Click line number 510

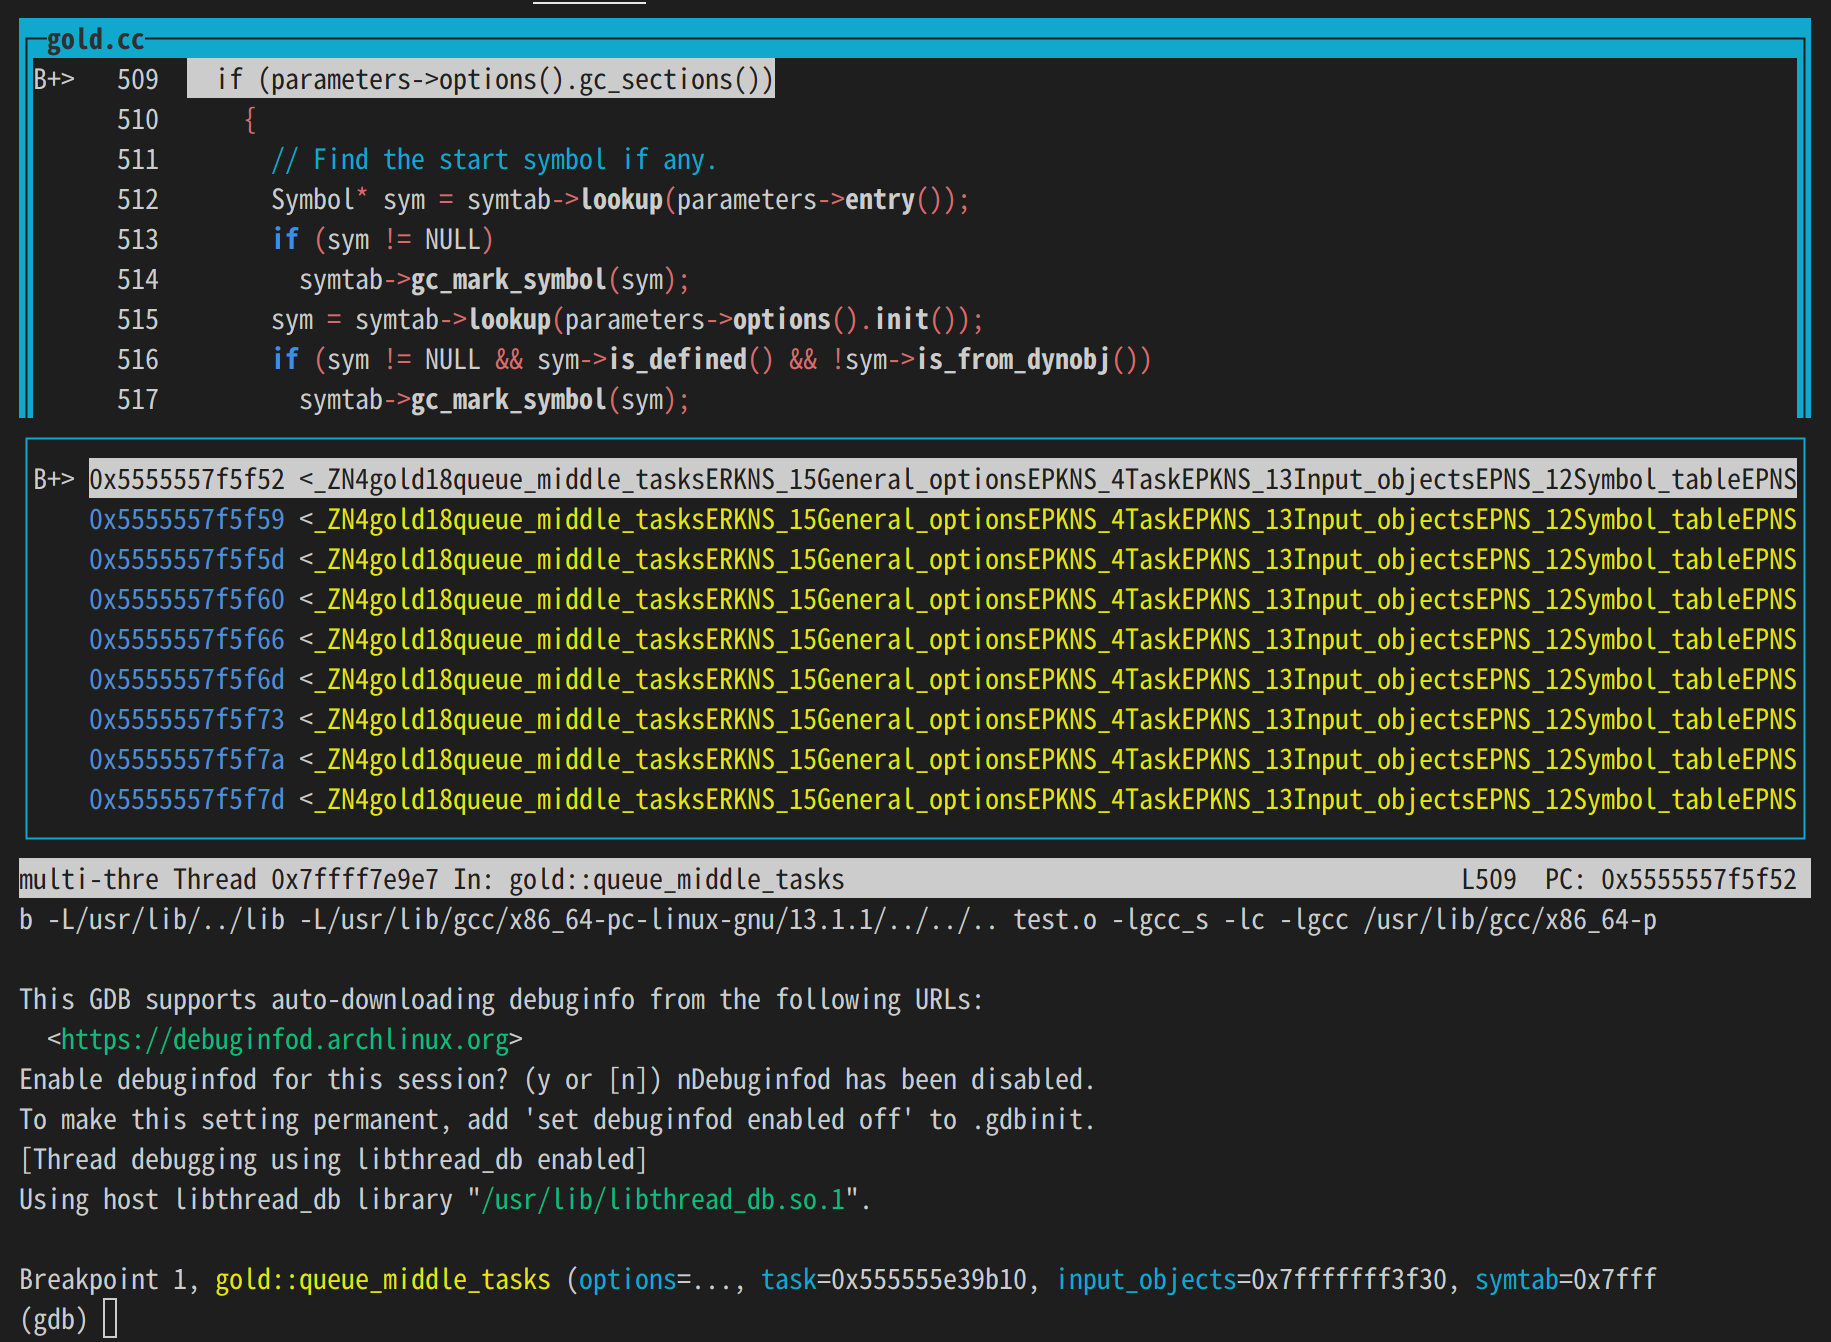(x=138, y=119)
